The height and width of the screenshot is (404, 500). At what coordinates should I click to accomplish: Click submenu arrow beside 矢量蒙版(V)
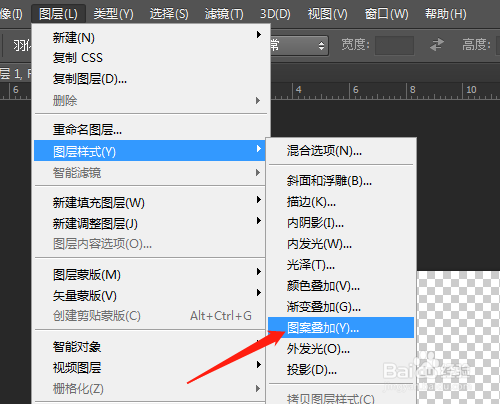tap(259, 292)
